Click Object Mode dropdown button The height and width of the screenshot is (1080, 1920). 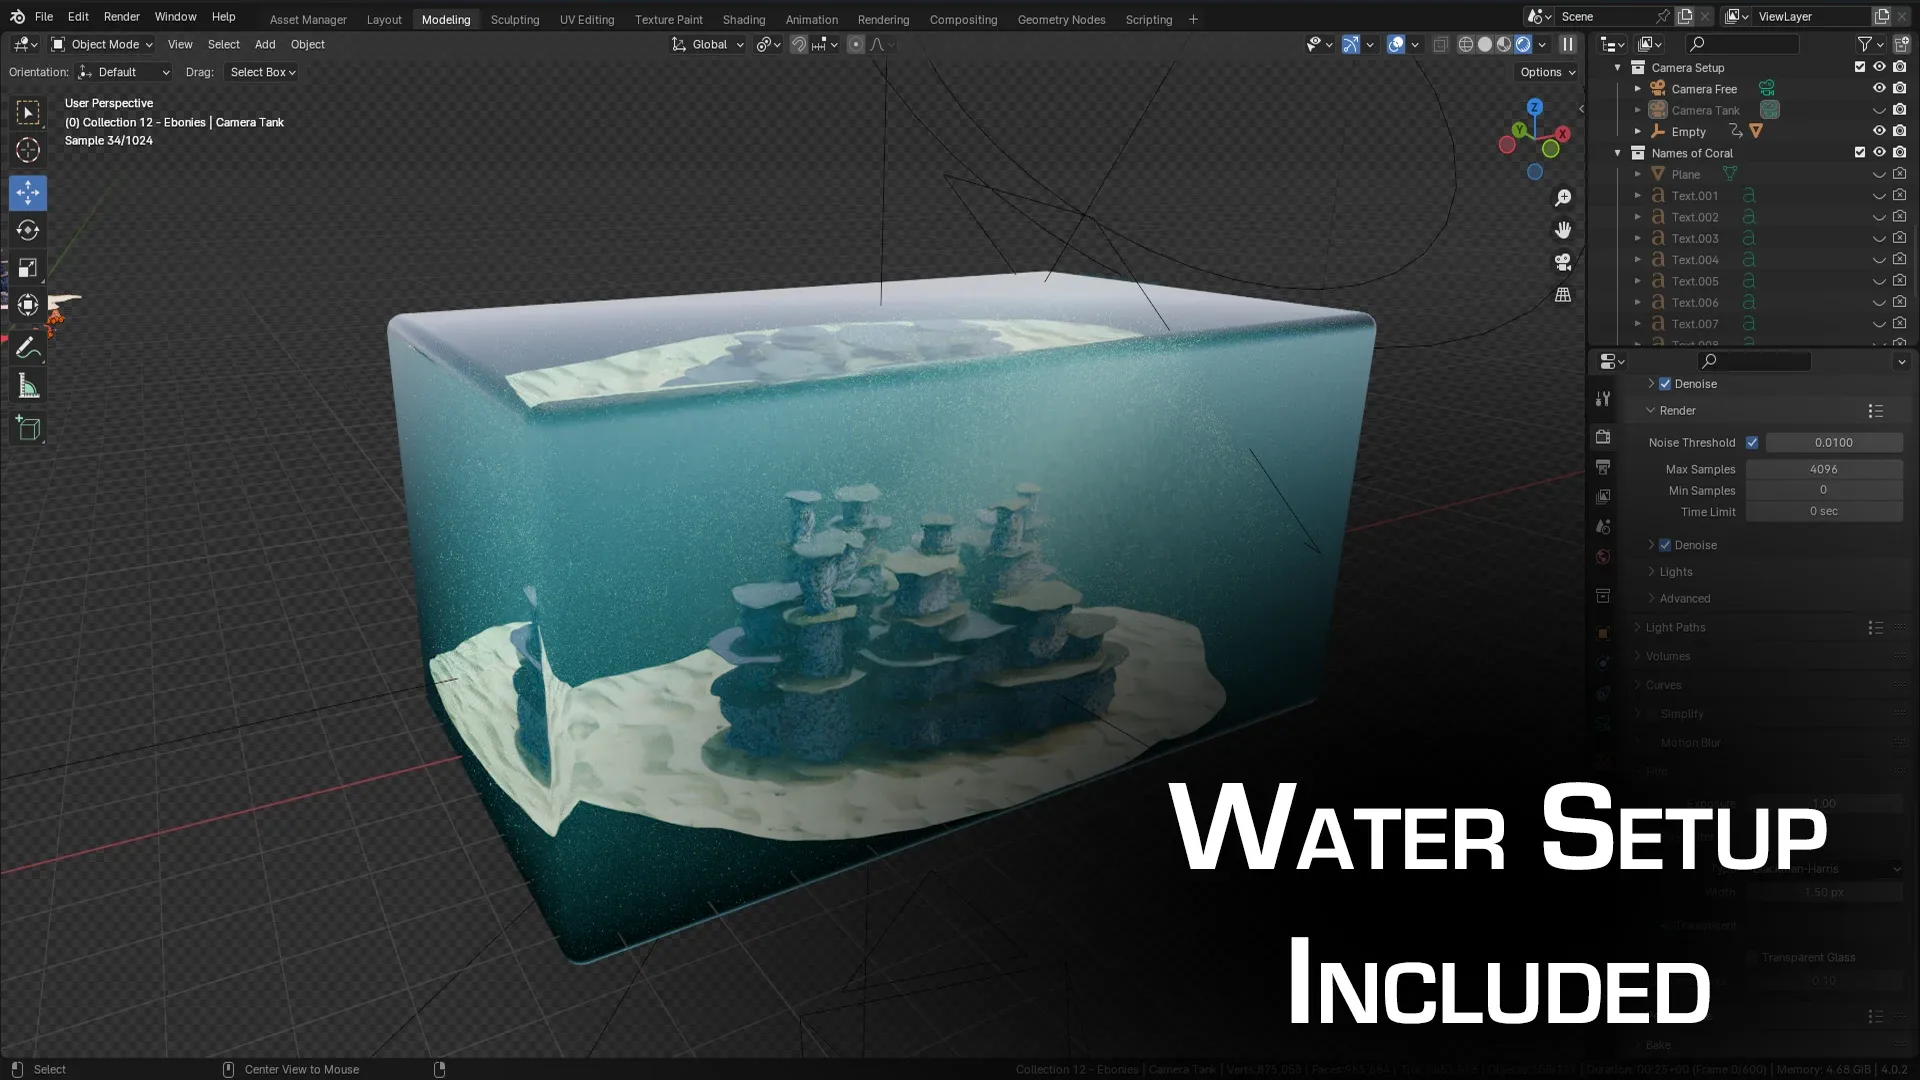pos(103,44)
